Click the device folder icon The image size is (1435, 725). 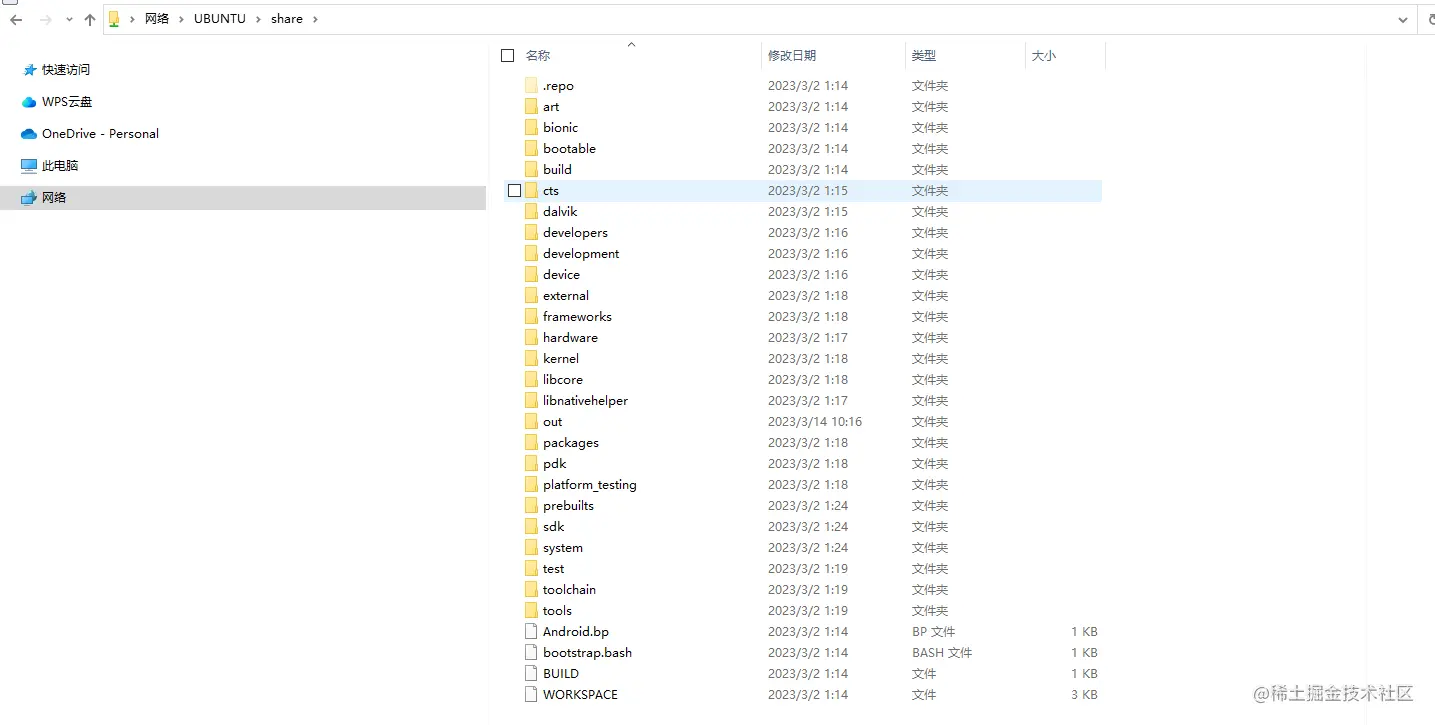[x=531, y=274]
